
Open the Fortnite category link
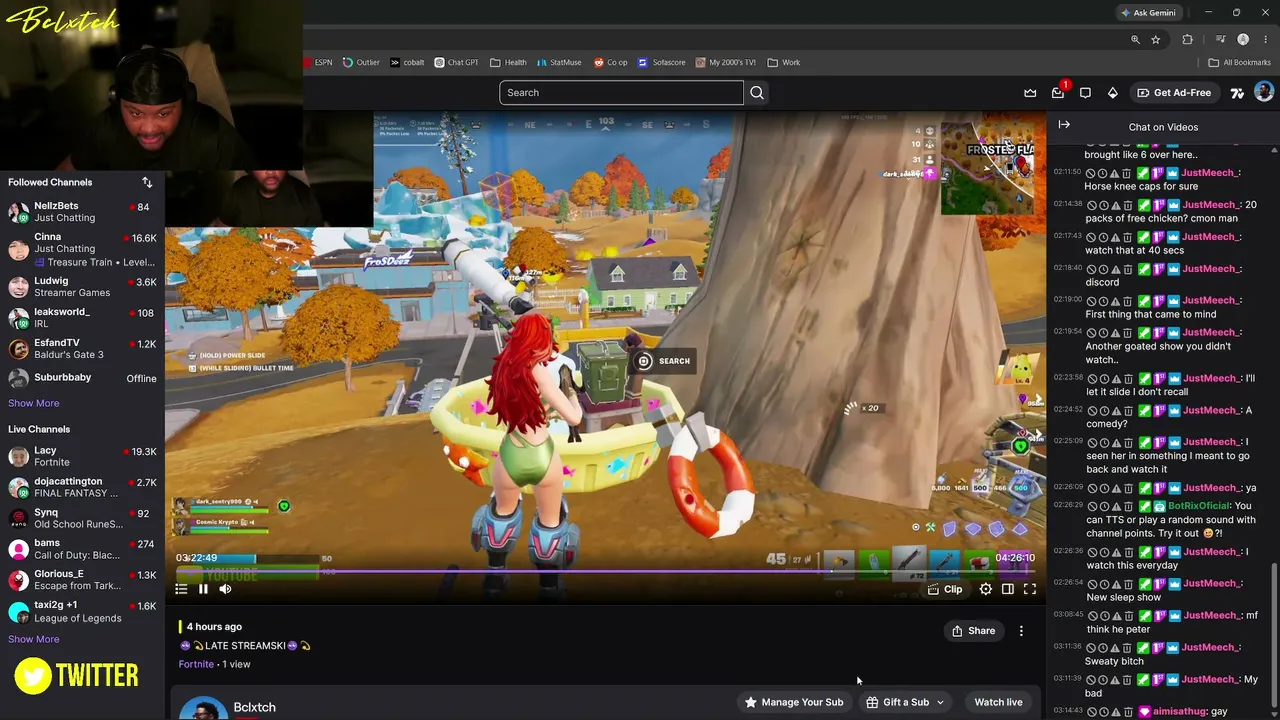coord(196,664)
